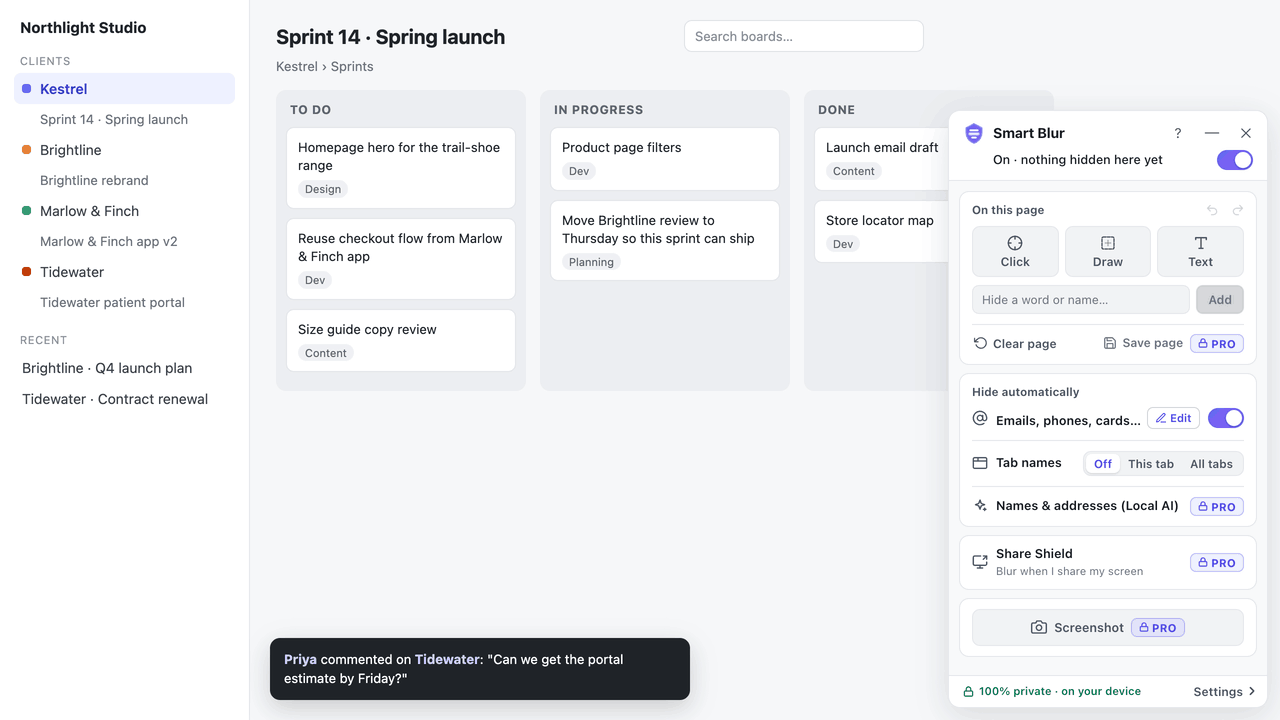Open Smart Blur Settings chevron link
1280x720 pixels.
point(1225,691)
